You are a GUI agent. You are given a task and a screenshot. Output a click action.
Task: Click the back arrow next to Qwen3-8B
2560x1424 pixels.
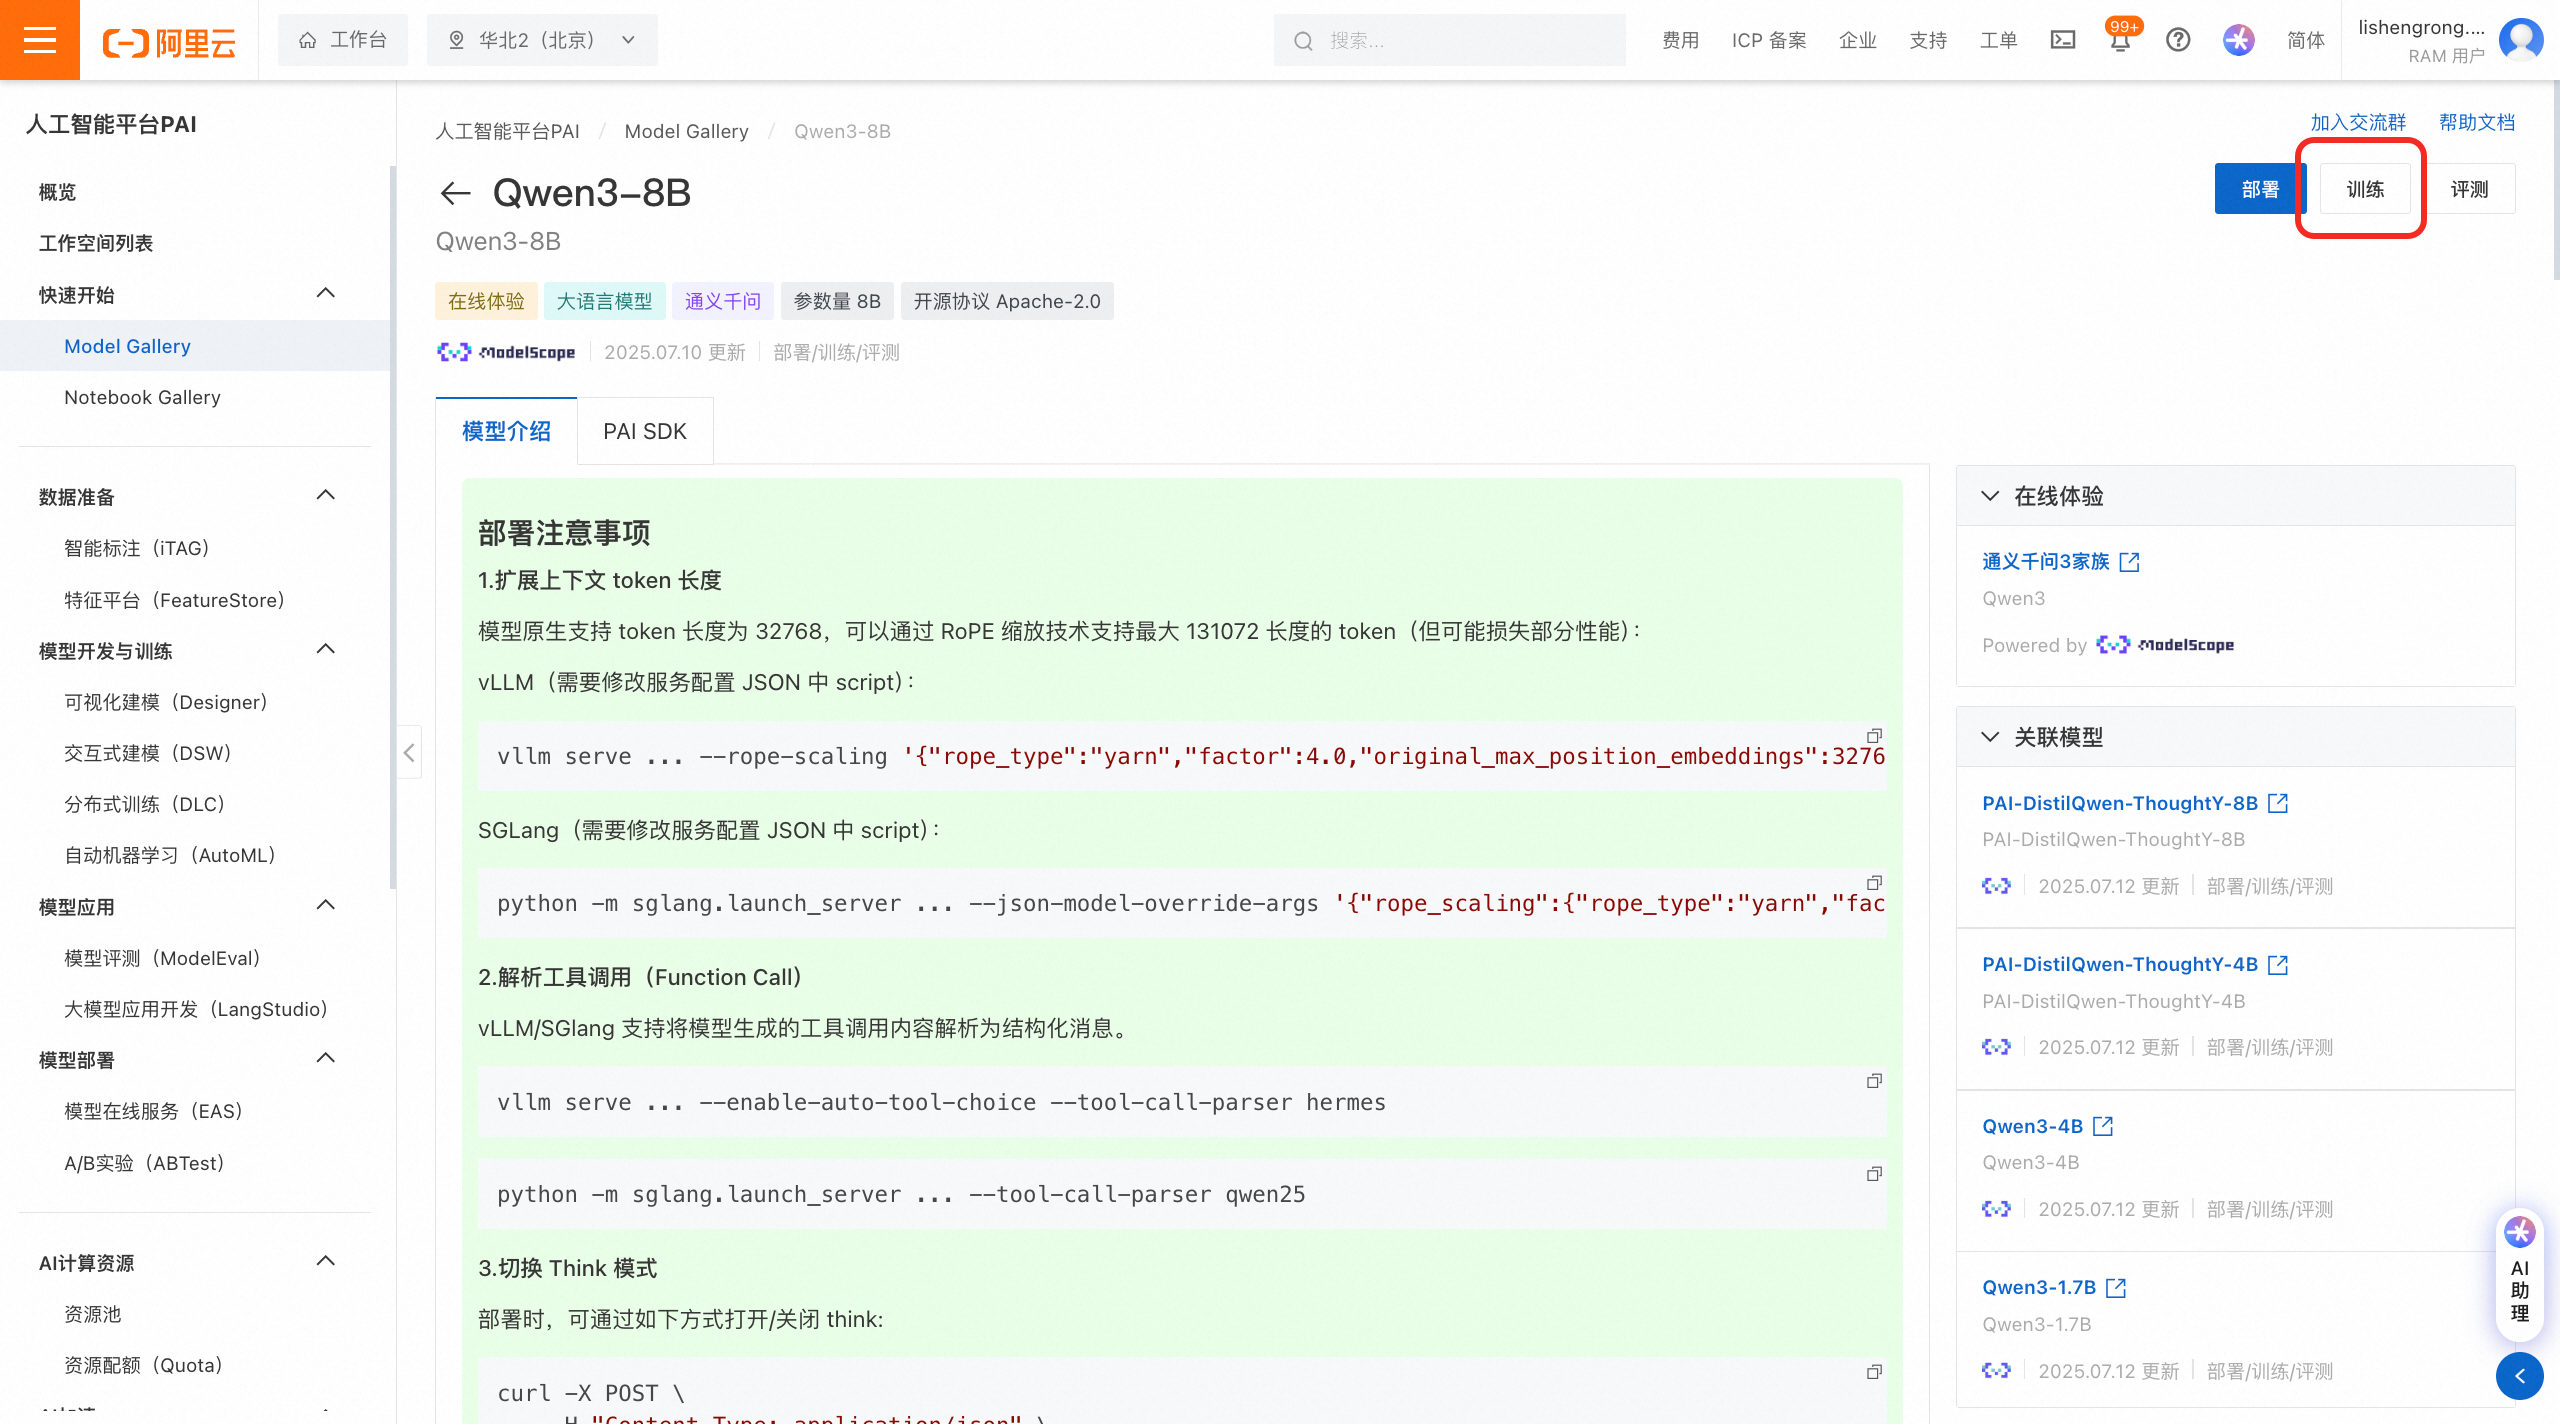point(455,192)
